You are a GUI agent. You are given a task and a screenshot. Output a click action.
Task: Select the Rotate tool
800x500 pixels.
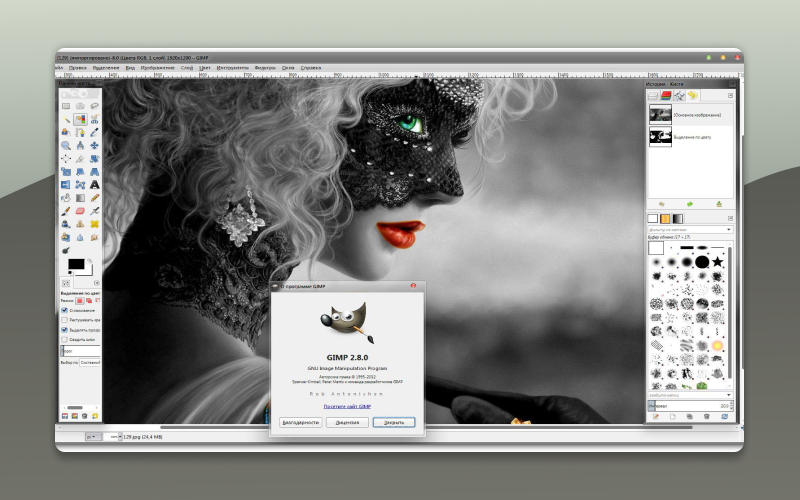point(94,159)
